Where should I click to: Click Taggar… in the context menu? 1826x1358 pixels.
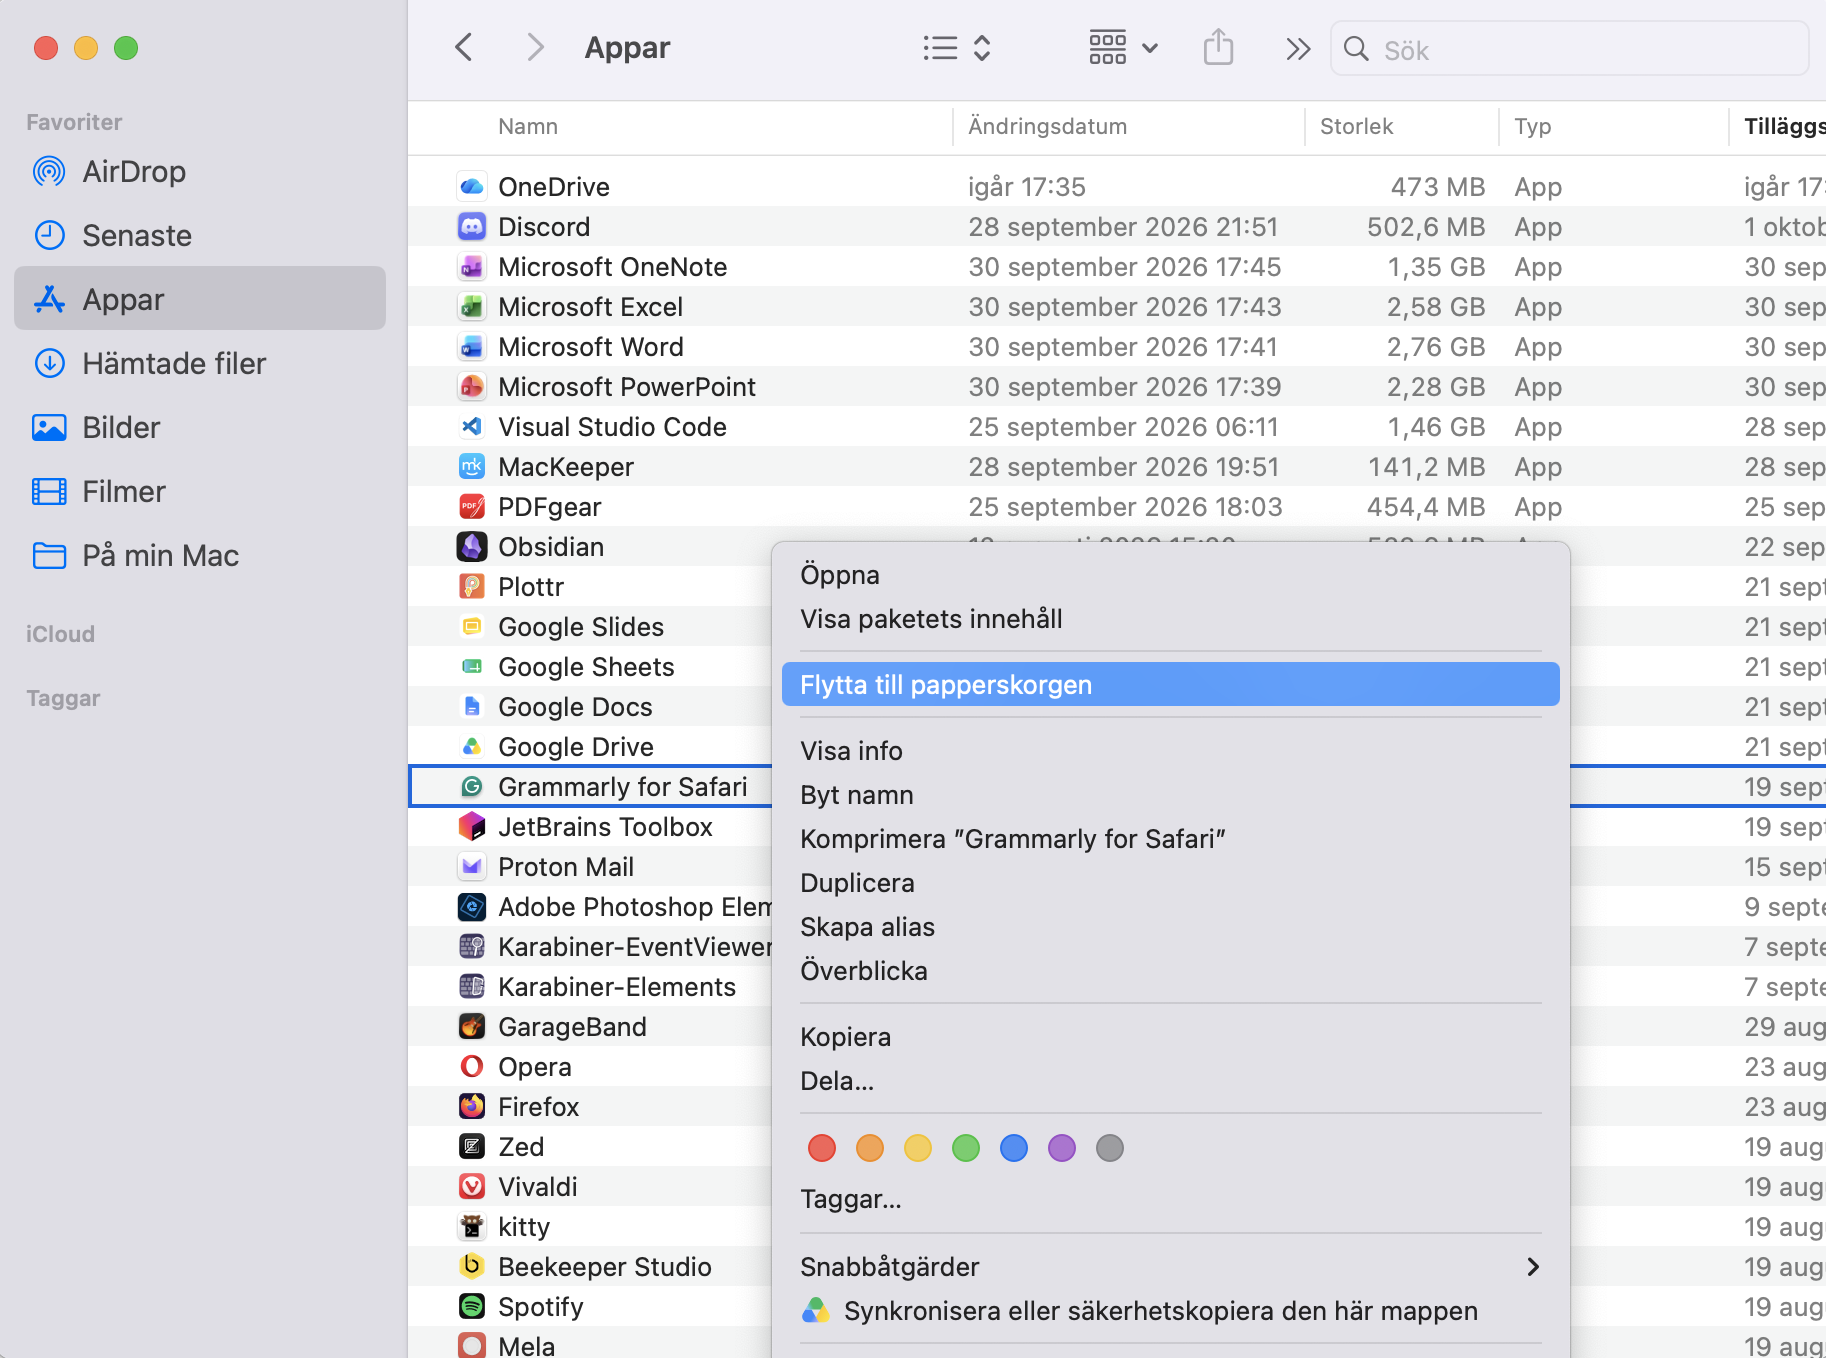pos(1171,1199)
